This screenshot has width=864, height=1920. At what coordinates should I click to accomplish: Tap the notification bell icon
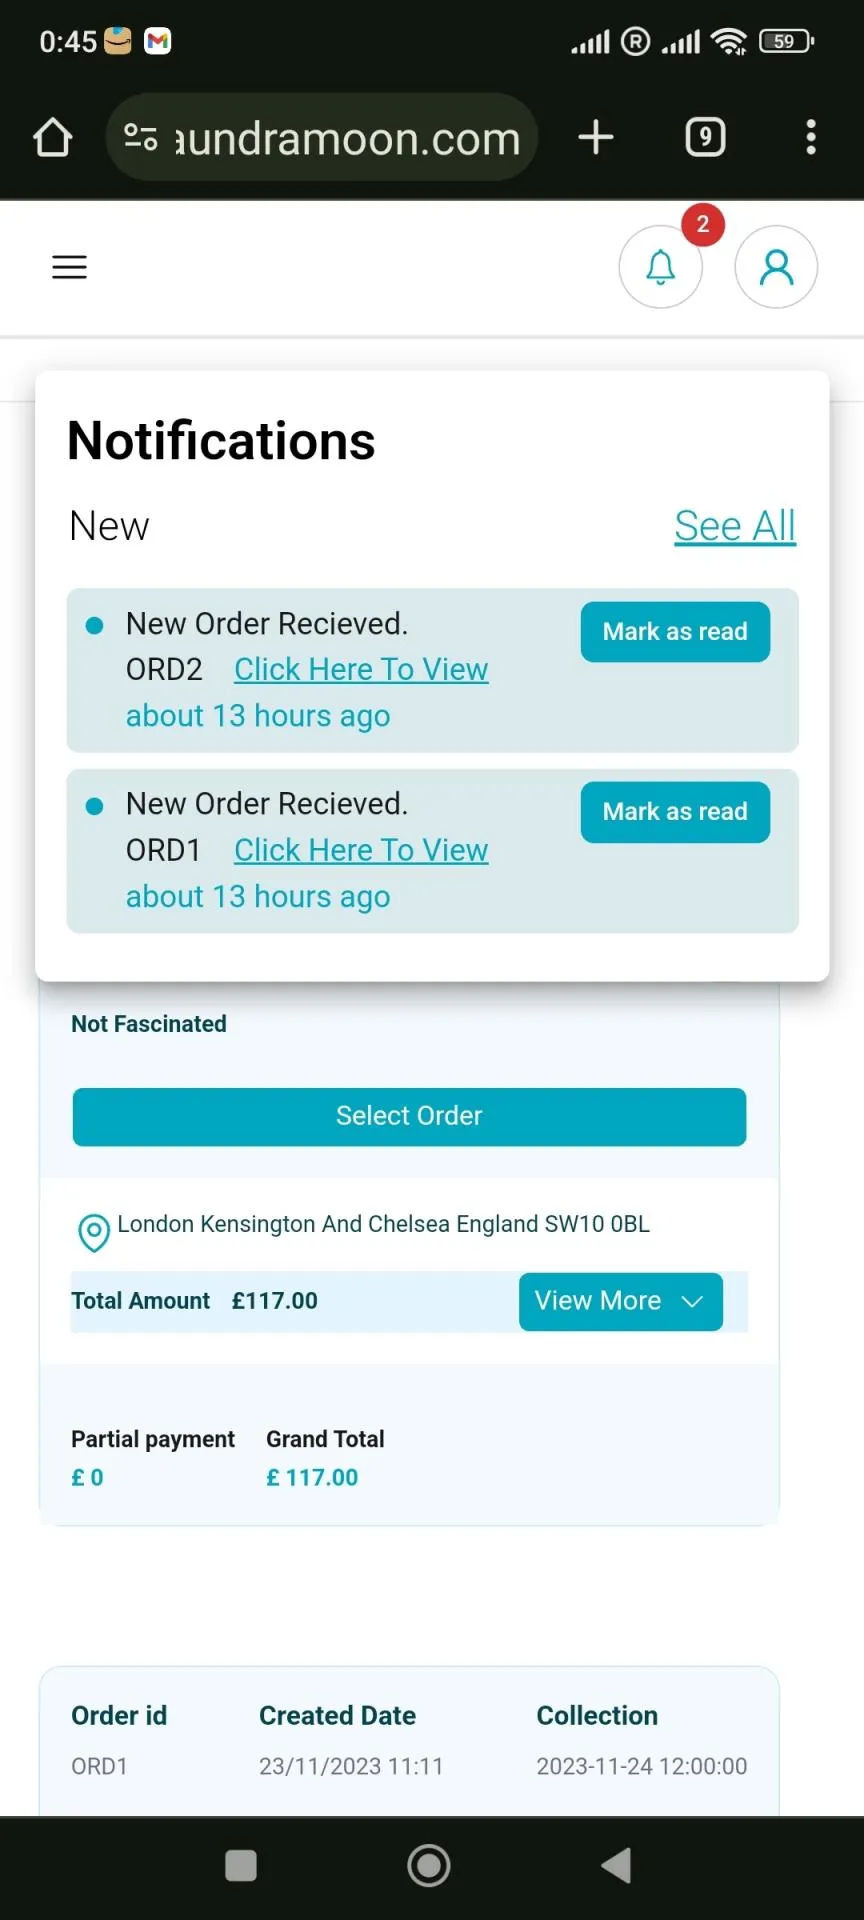point(660,267)
